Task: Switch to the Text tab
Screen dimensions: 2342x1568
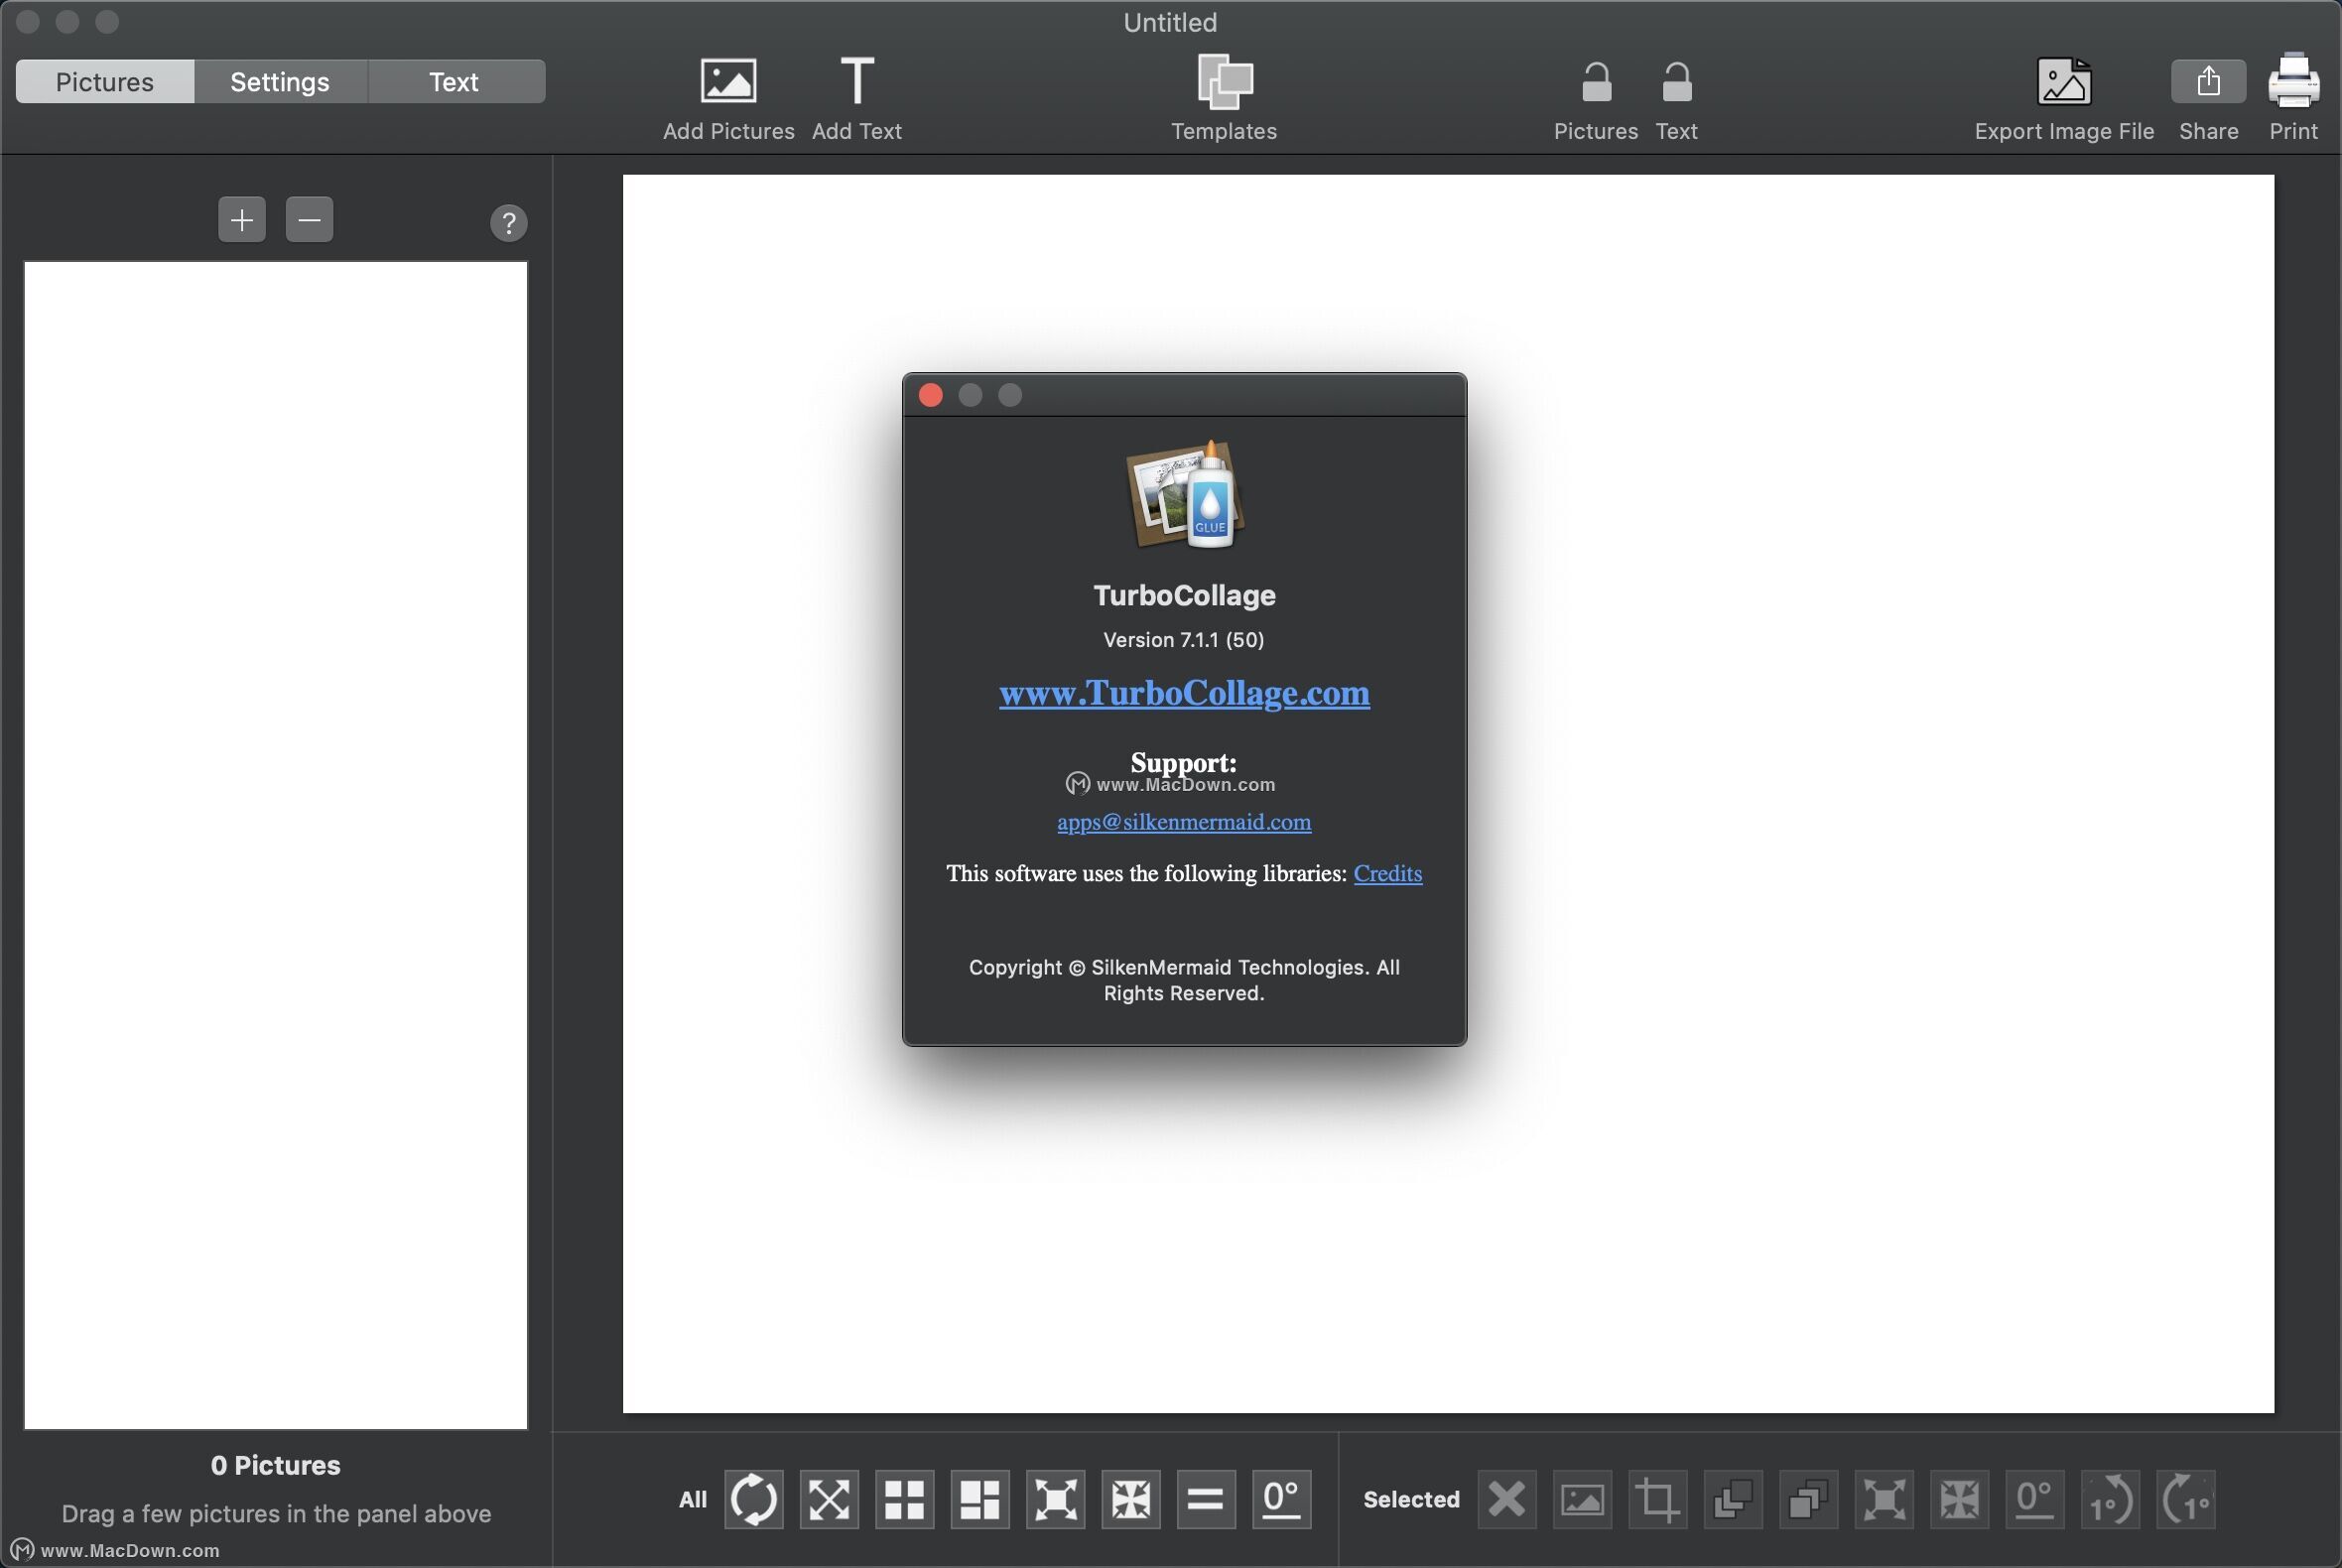Action: click(x=455, y=81)
